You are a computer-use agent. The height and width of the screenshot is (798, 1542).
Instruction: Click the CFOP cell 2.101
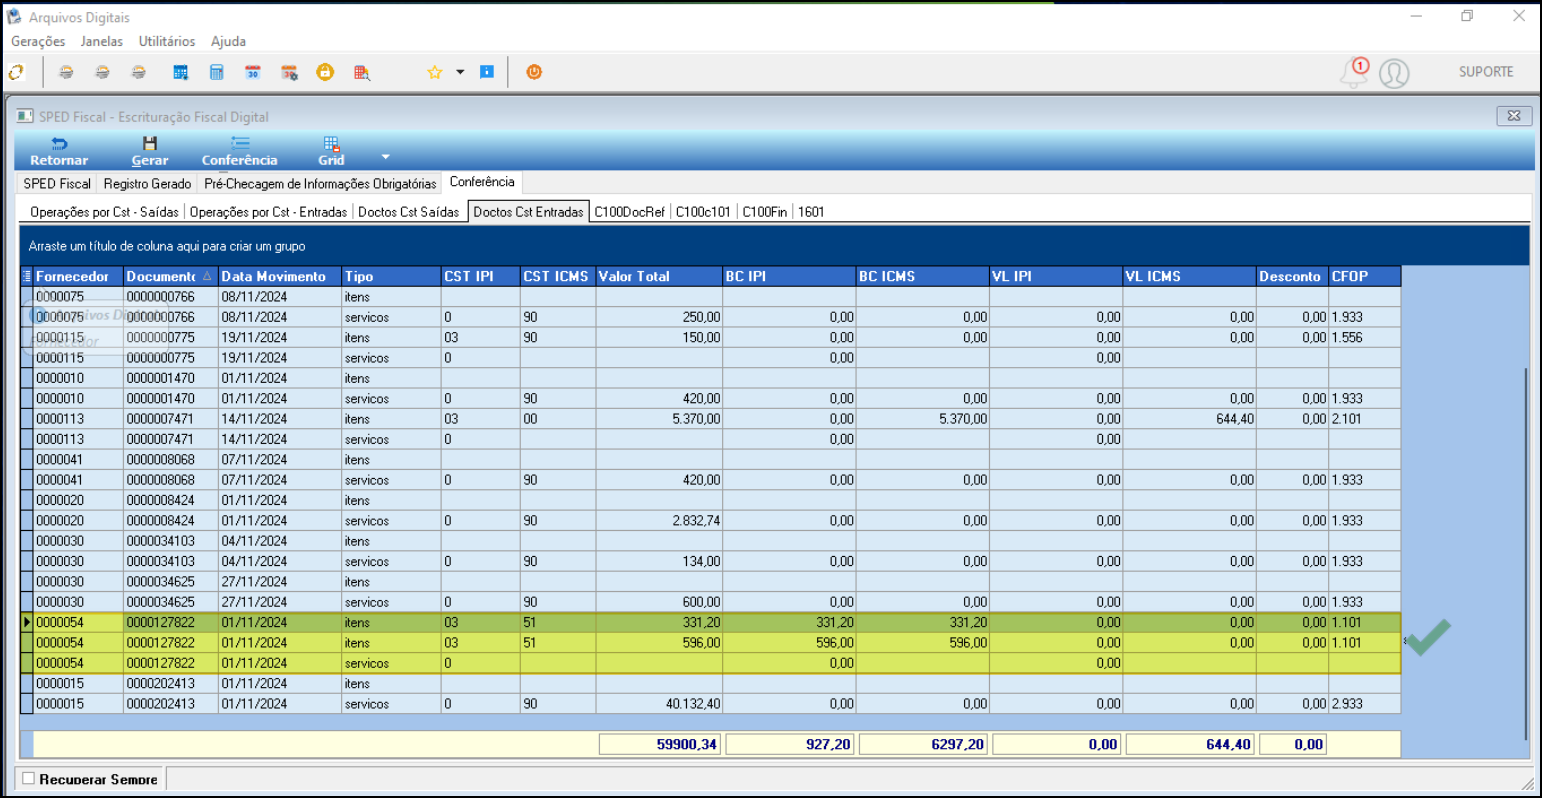[x=1364, y=419]
